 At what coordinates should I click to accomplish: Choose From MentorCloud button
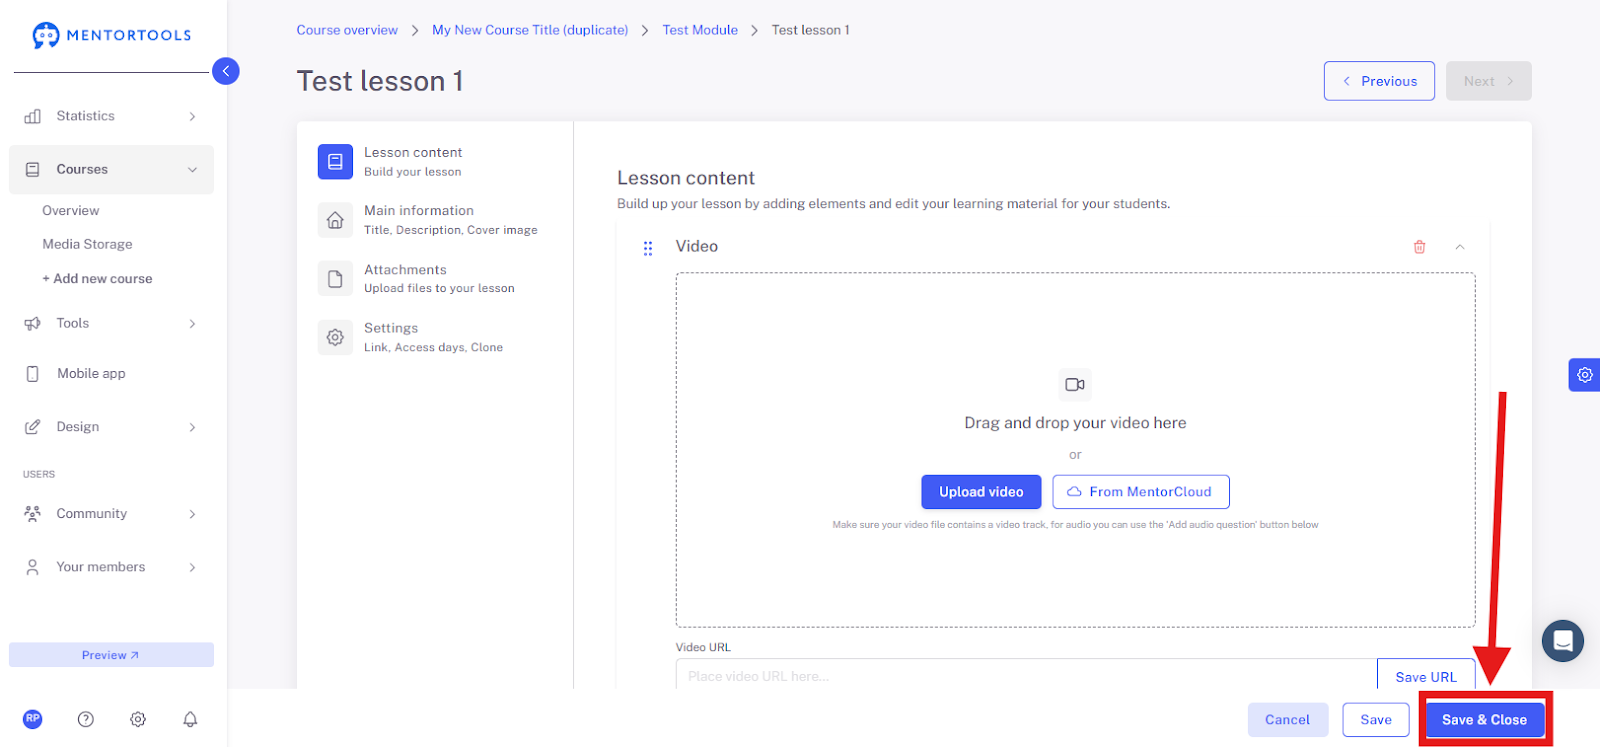click(x=1141, y=492)
